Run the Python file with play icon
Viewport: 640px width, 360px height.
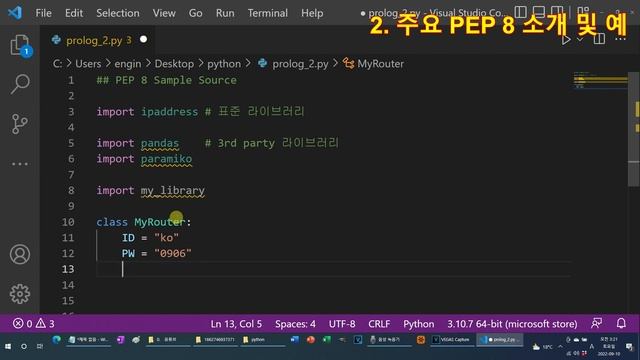pos(566,40)
